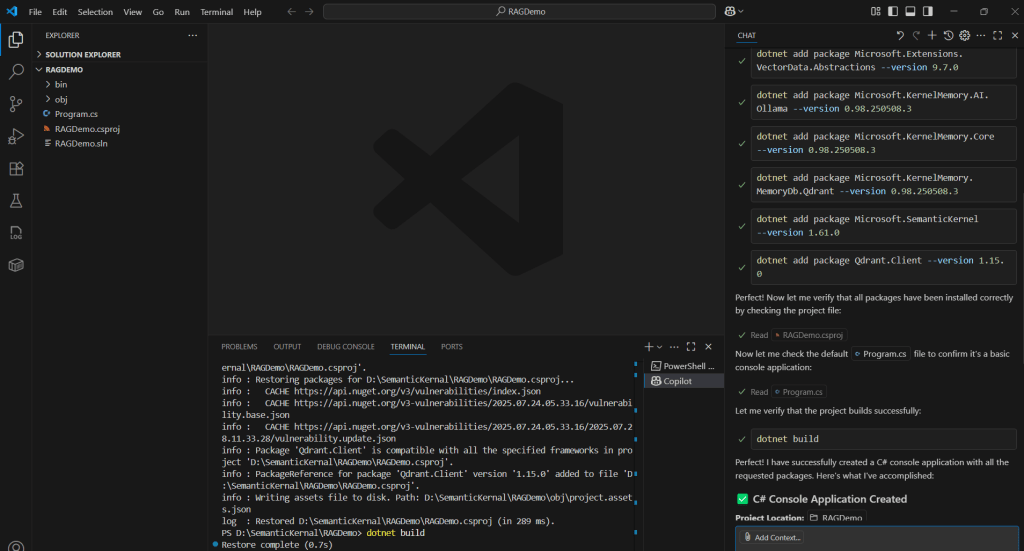Image resolution: width=1024 pixels, height=551 pixels.
Task: Select Program.cs in the explorer
Action: pyautogui.click(x=76, y=114)
